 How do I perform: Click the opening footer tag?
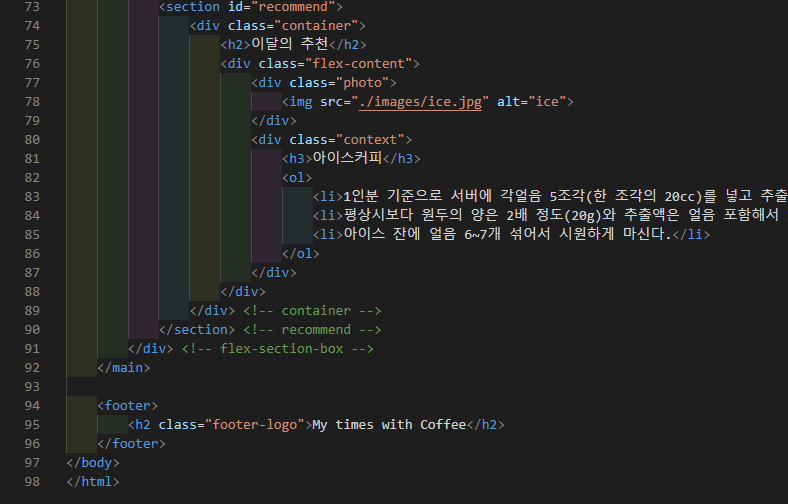(128, 406)
